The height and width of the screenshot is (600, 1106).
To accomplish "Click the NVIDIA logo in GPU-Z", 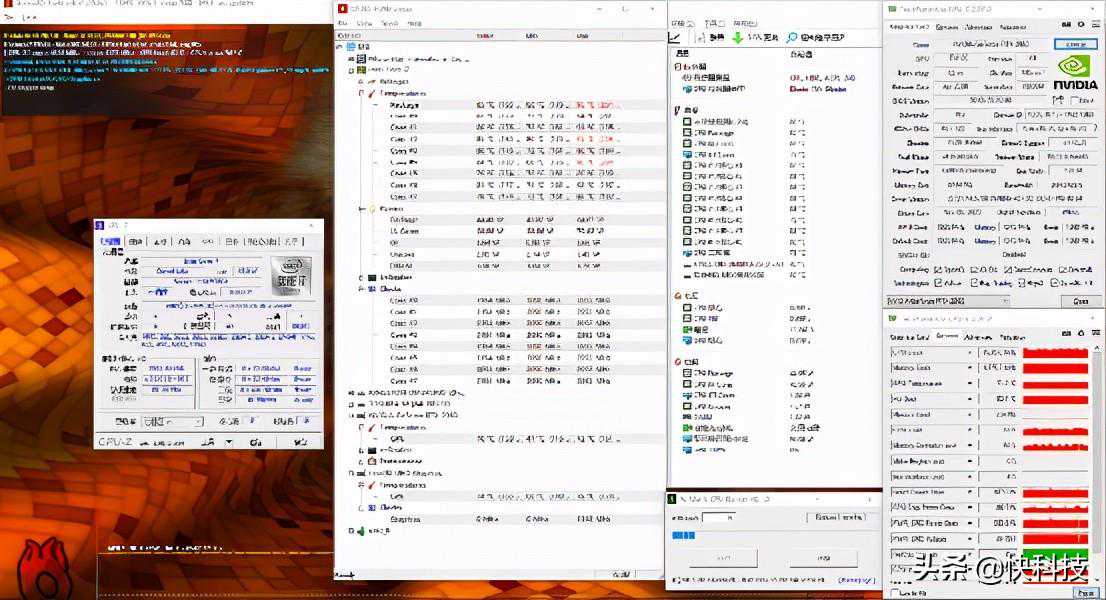I will [x=1075, y=74].
